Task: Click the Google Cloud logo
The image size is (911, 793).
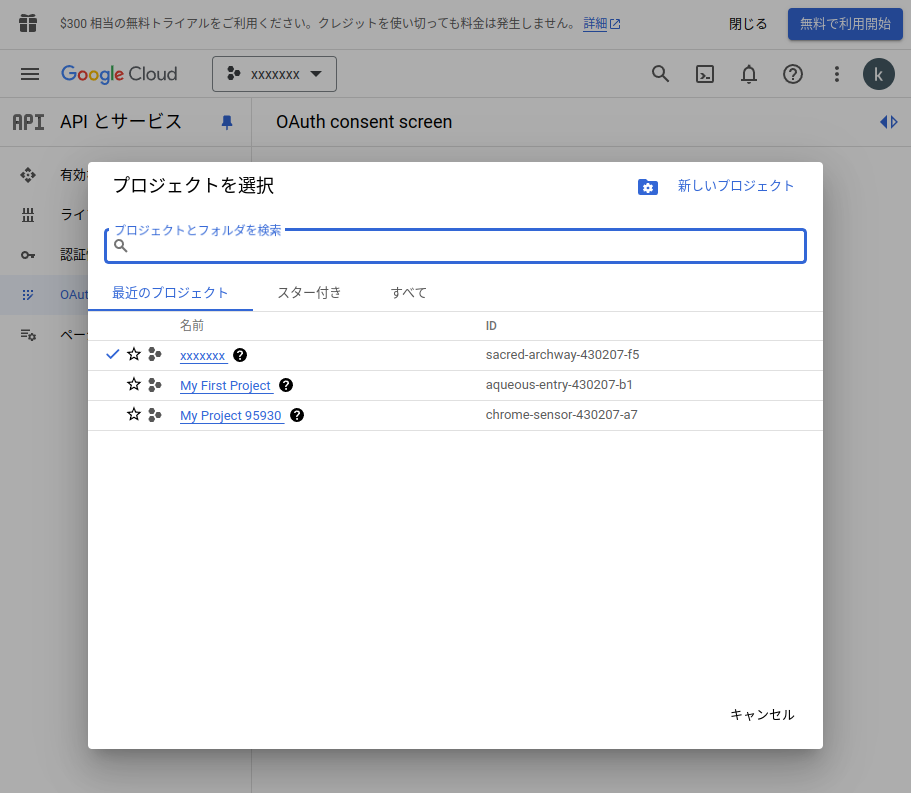Action: click(119, 74)
